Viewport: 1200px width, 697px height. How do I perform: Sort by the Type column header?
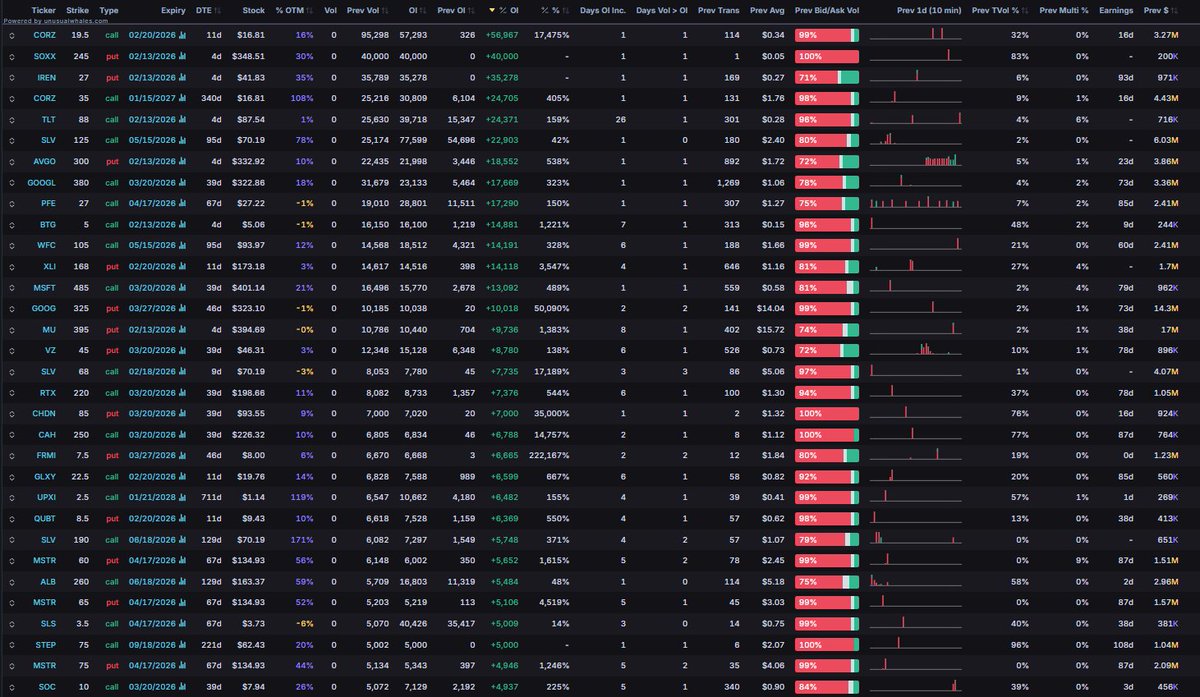click(x=109, y=10)
